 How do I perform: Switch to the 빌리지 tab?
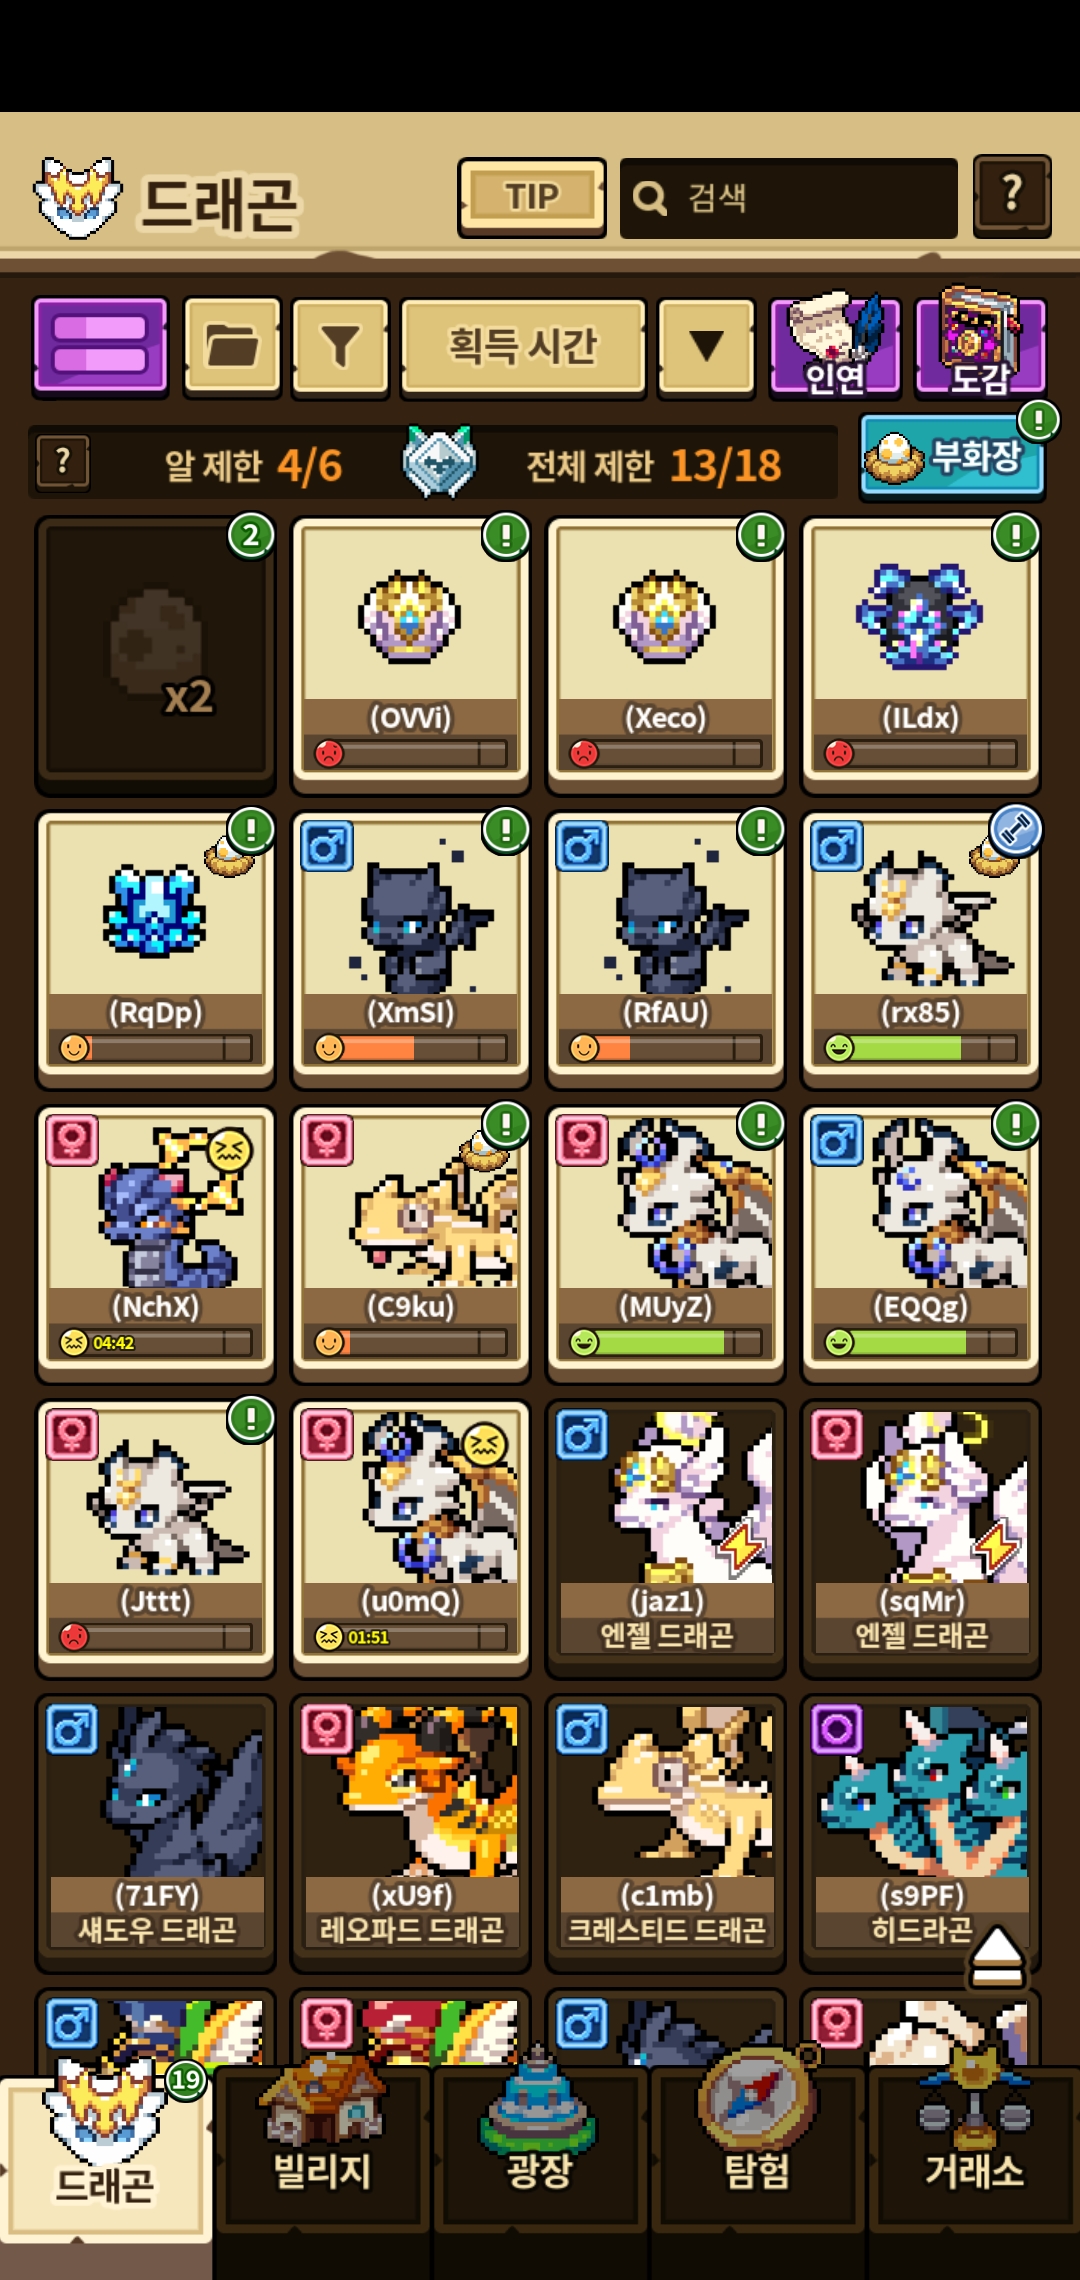coord(323,2146)
